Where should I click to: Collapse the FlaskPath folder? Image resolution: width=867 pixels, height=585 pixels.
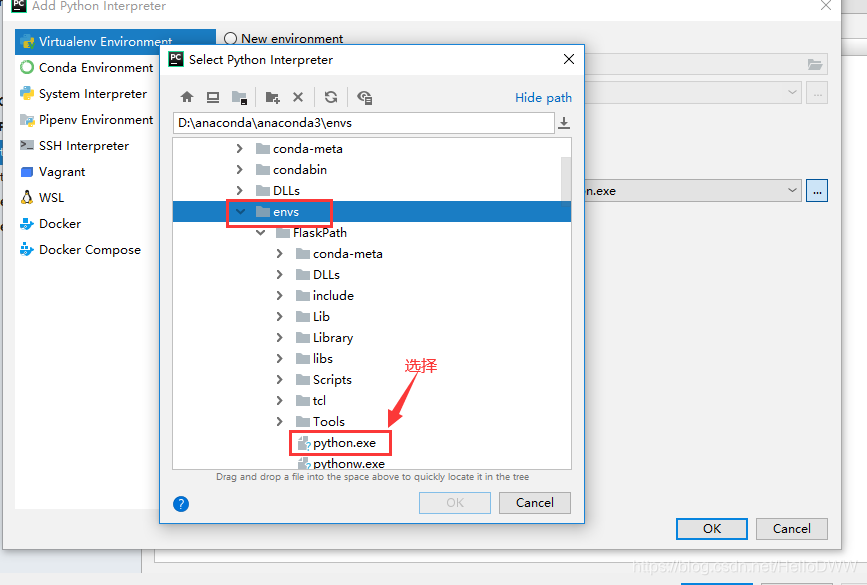coord(260,233)
